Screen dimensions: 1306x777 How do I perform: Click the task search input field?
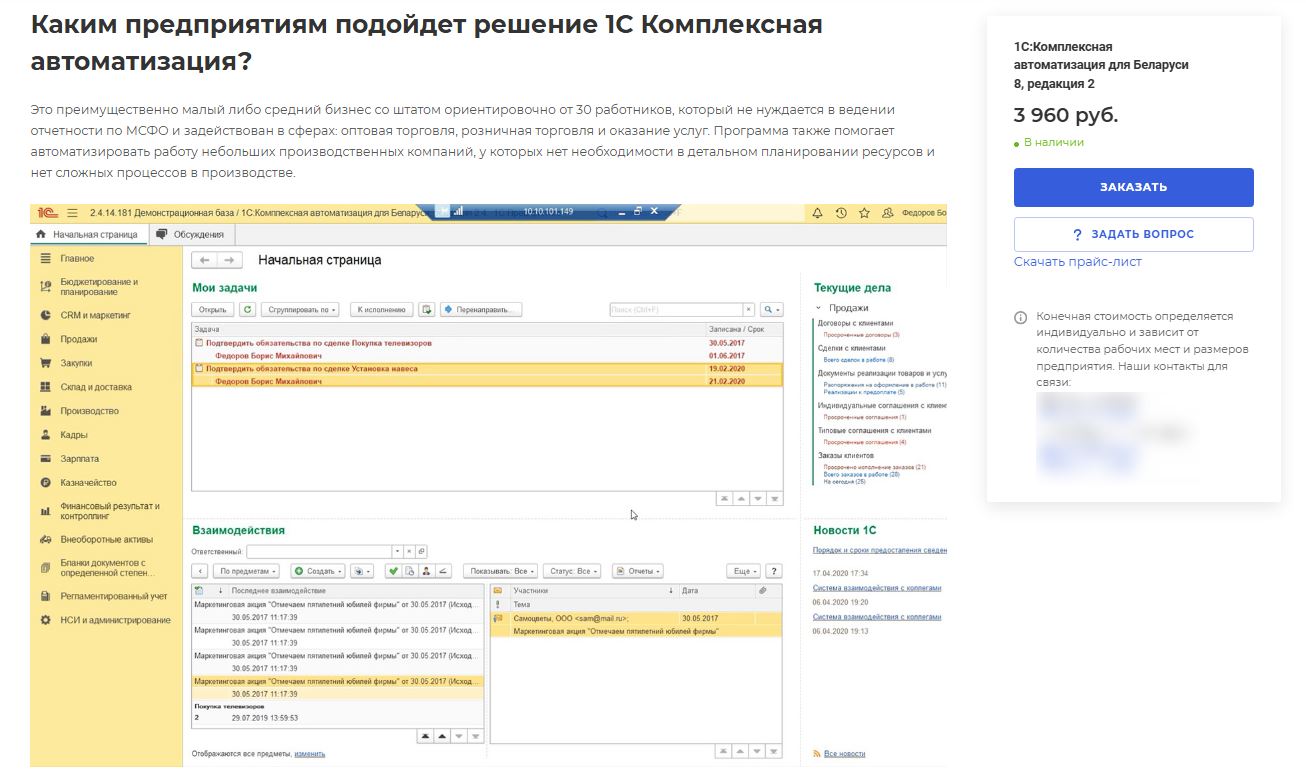click(x=675, y=310)
